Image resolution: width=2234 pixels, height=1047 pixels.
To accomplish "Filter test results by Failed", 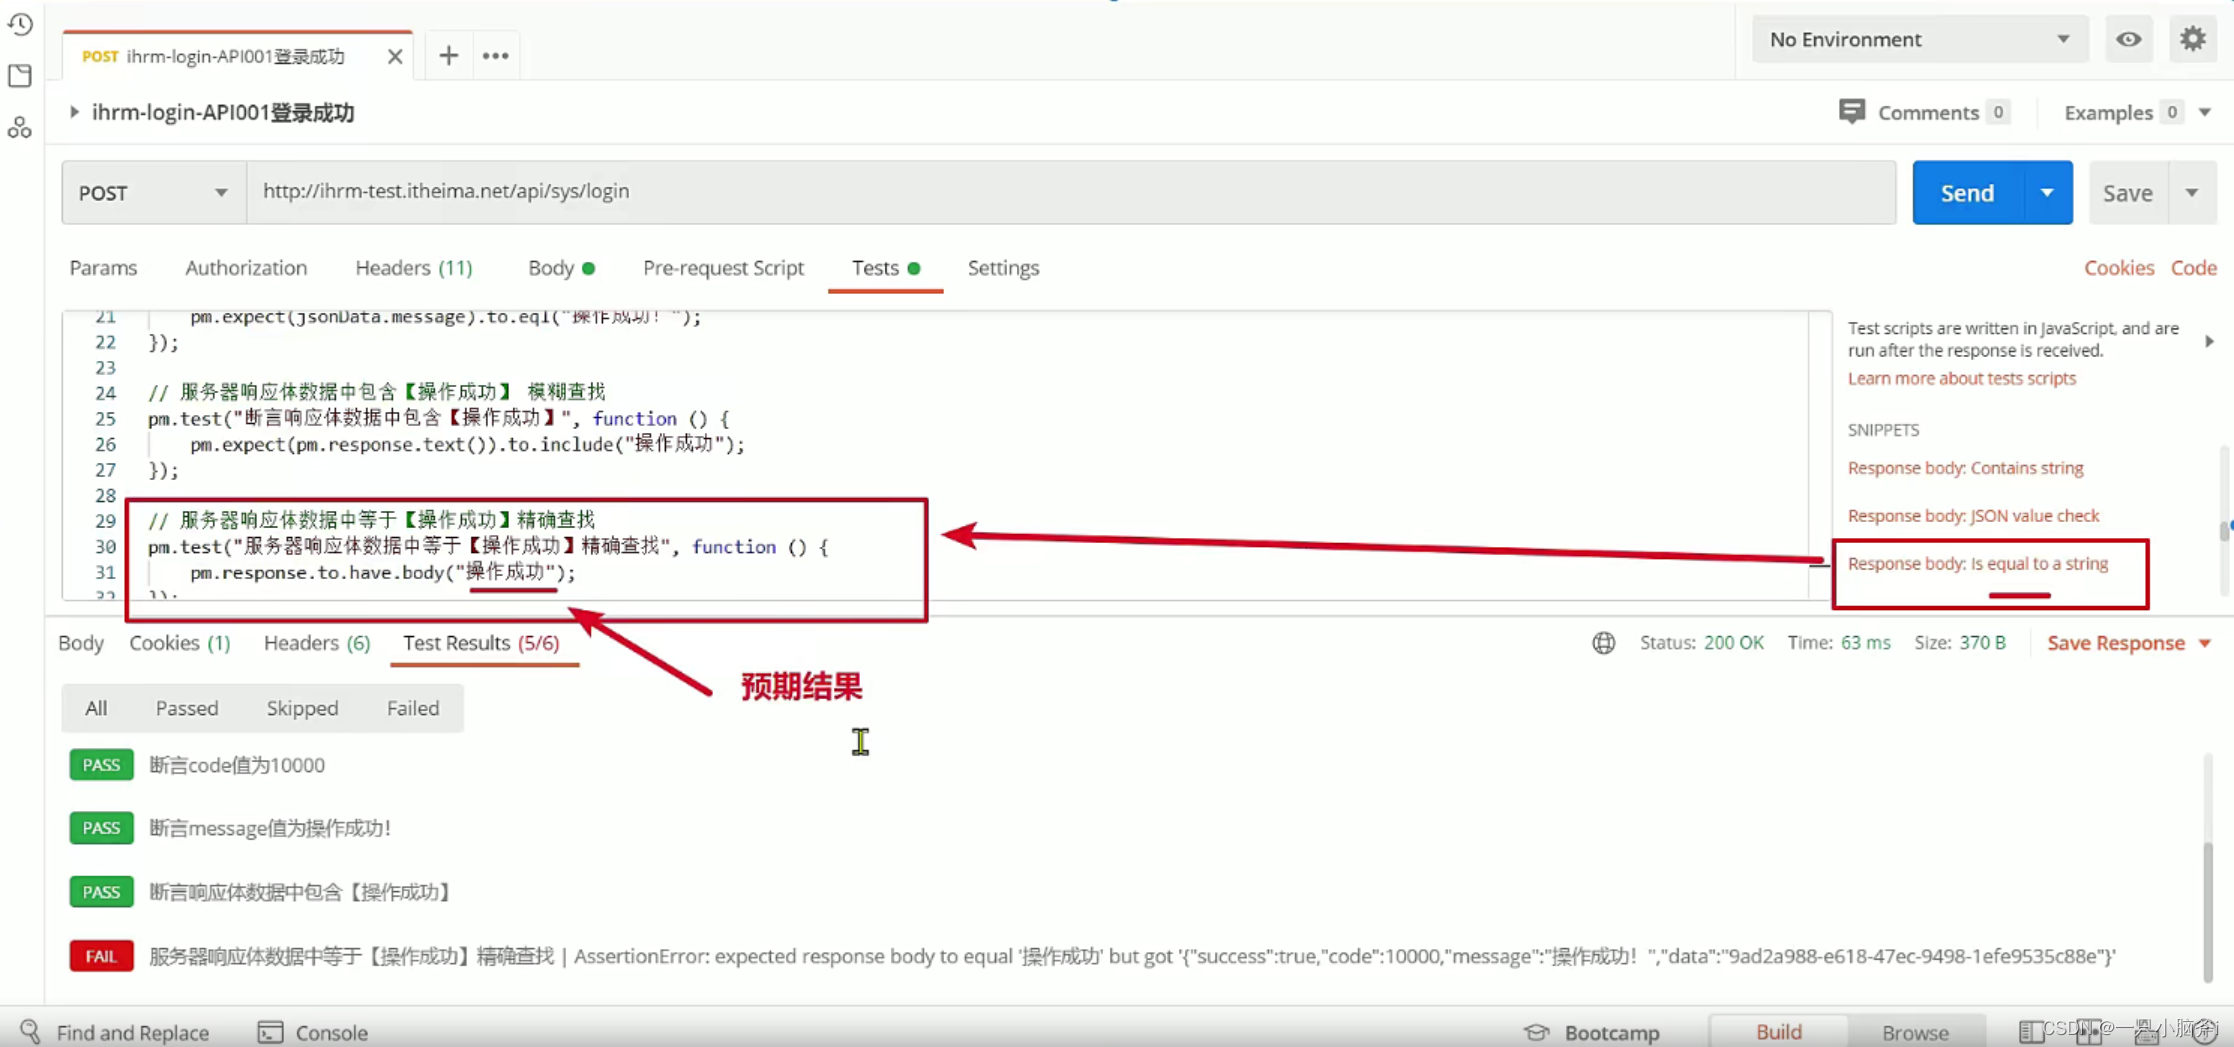I will [413, 708].
